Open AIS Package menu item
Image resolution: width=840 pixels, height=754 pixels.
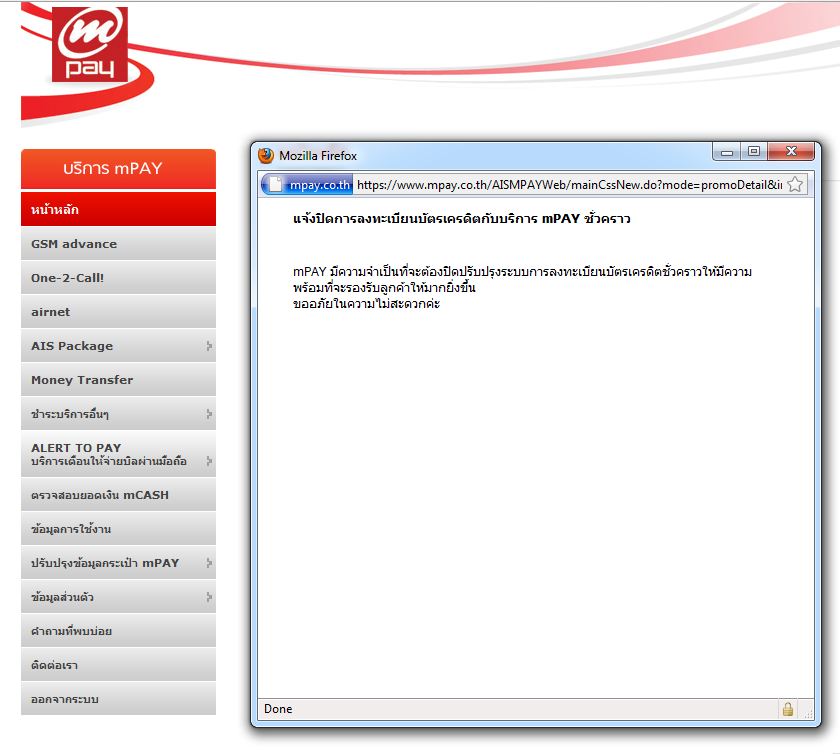click(x=118, y=346)
